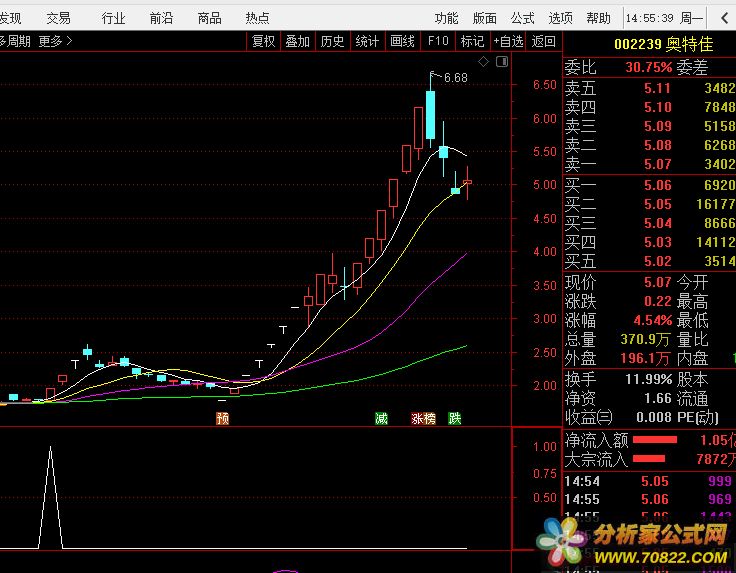The width and height of the screenshot is (736, 573).
Task: Click the 买五 price 5.02
Action: click(x=658, y=261)
